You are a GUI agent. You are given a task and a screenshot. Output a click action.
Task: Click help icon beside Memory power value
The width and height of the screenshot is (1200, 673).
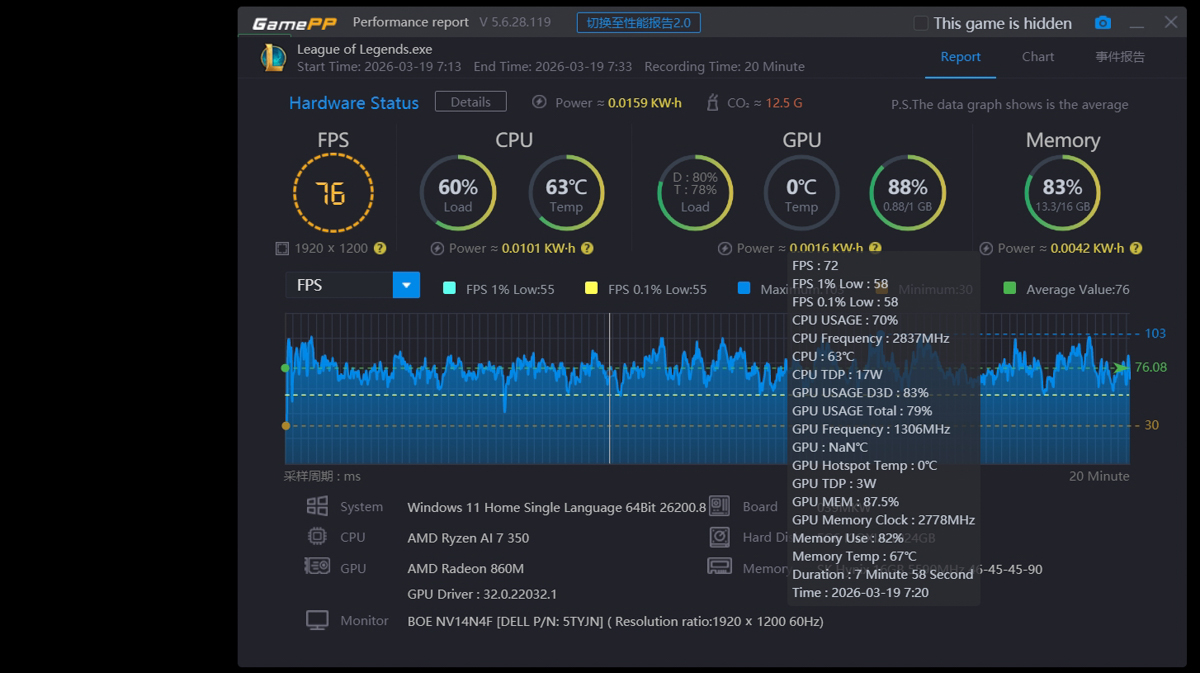click(1135, 248)
